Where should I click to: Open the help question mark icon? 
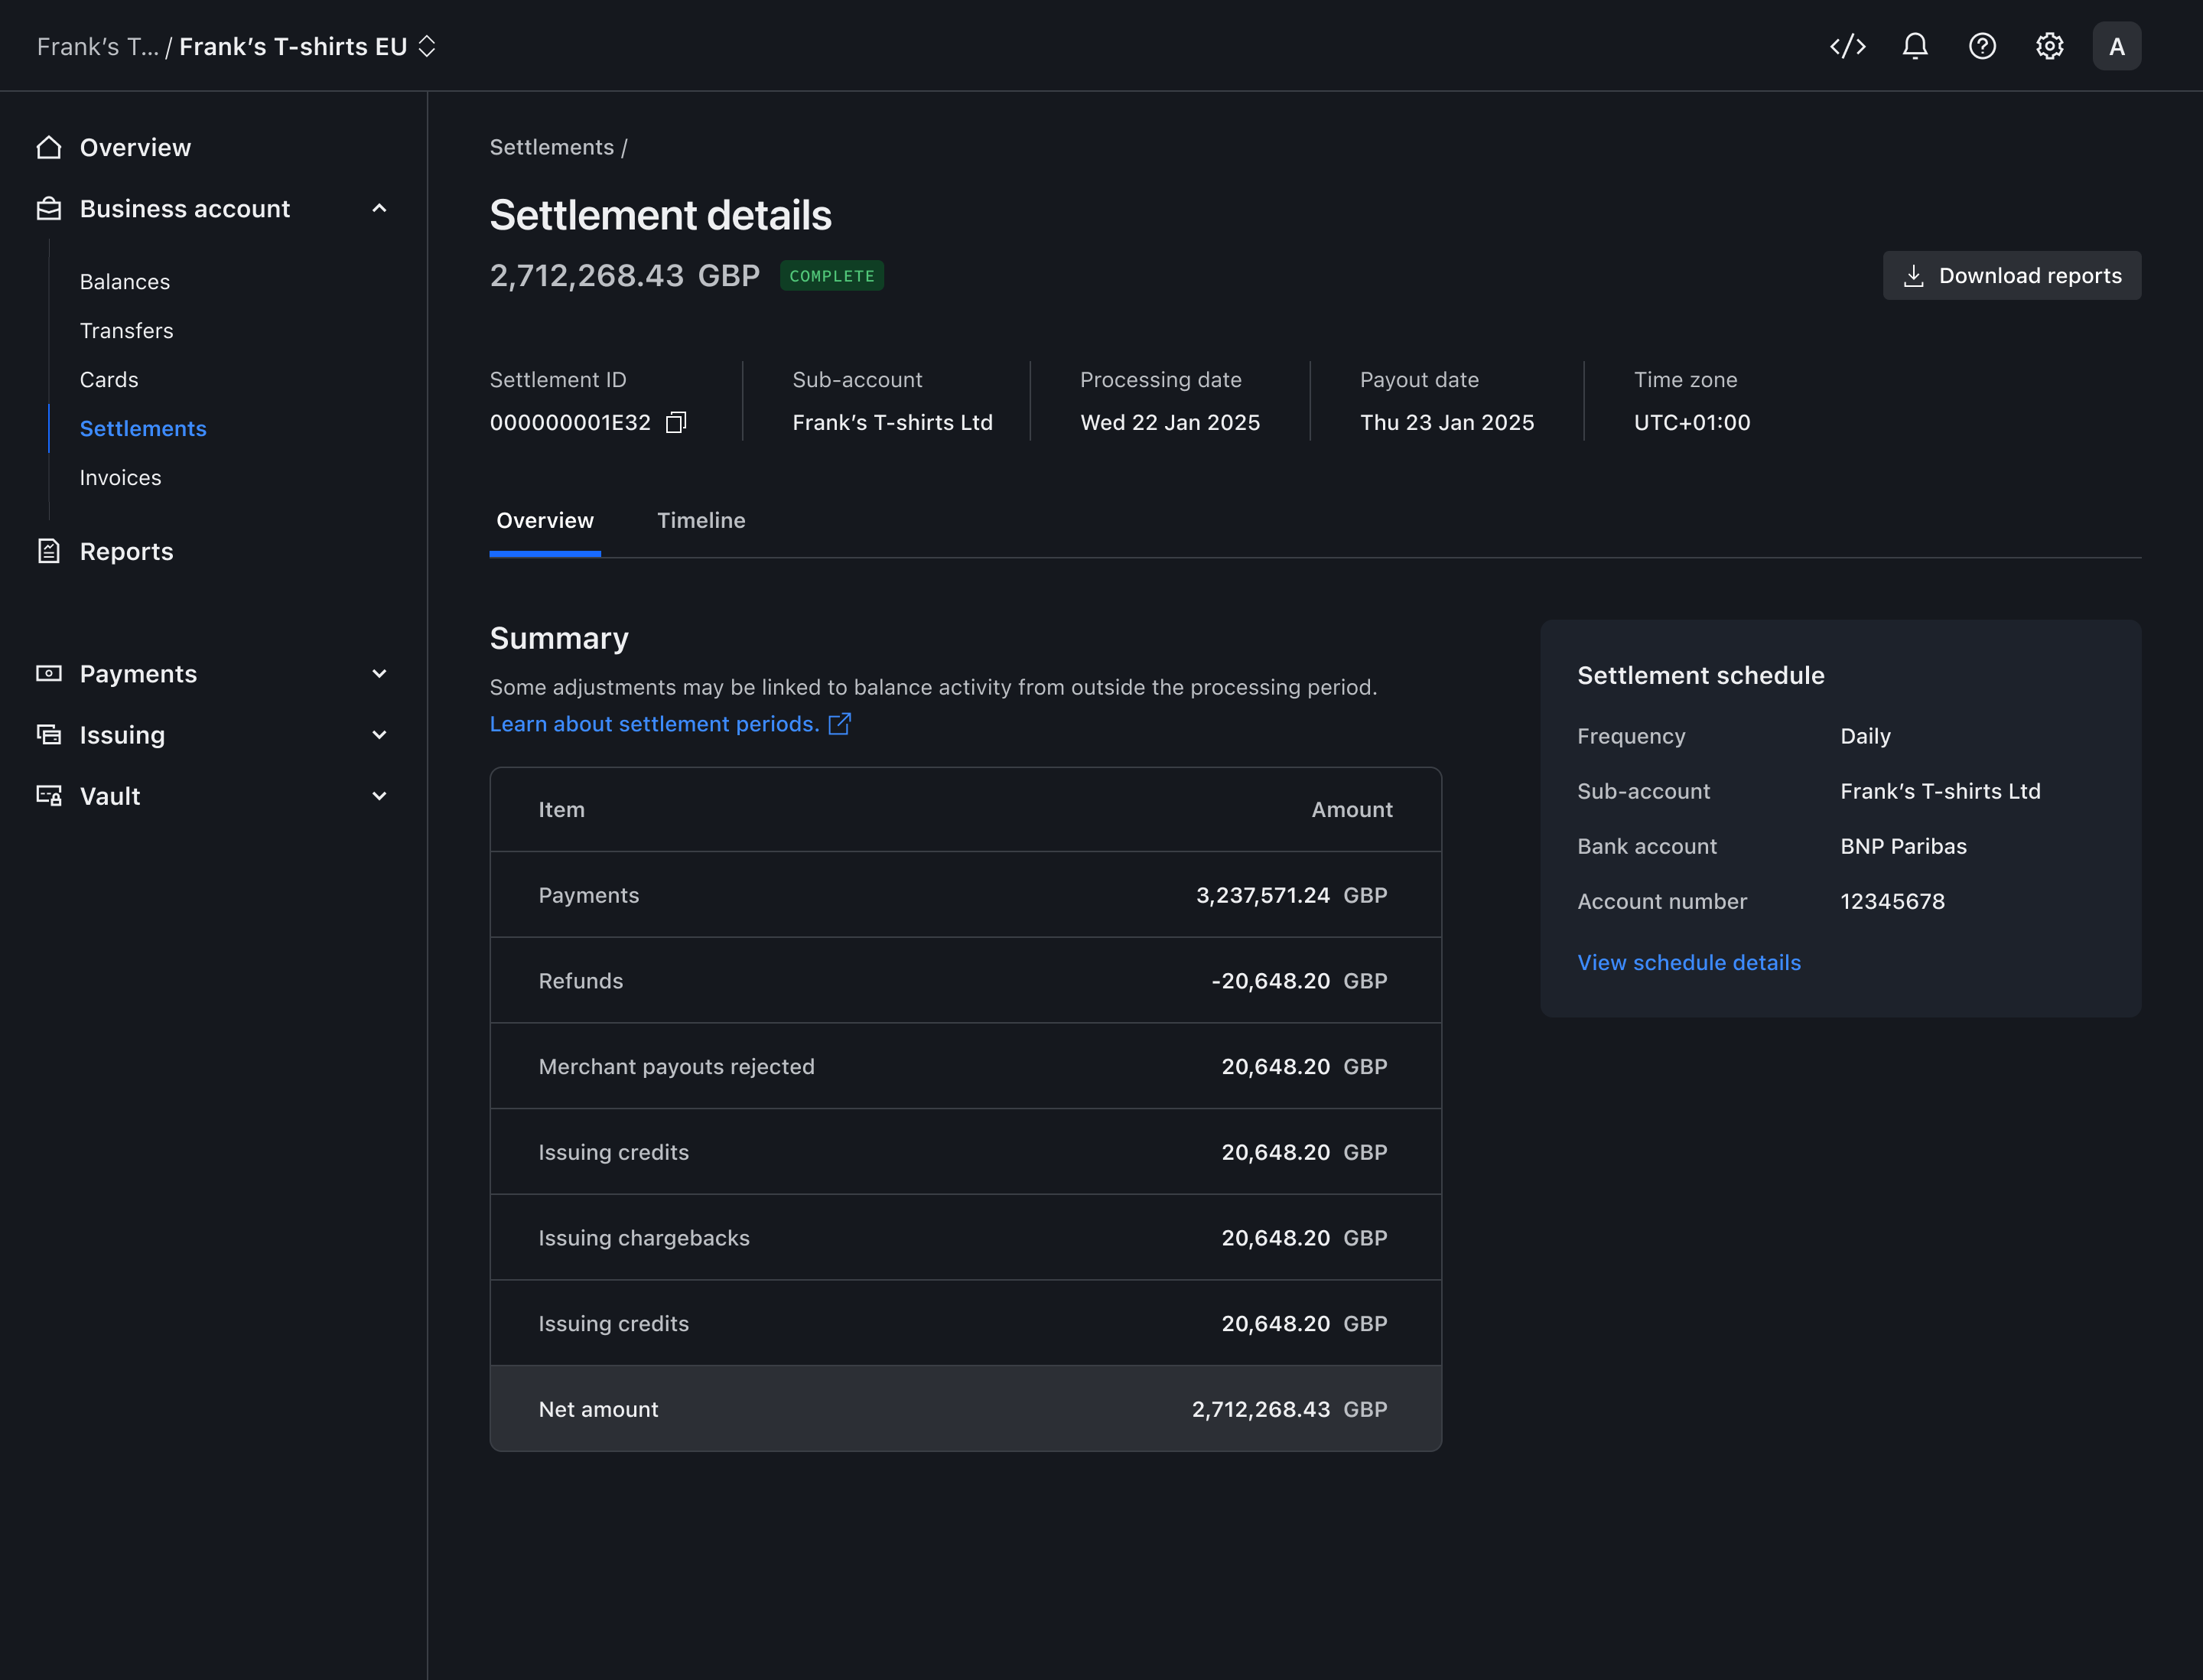[x=1981, y=46]
